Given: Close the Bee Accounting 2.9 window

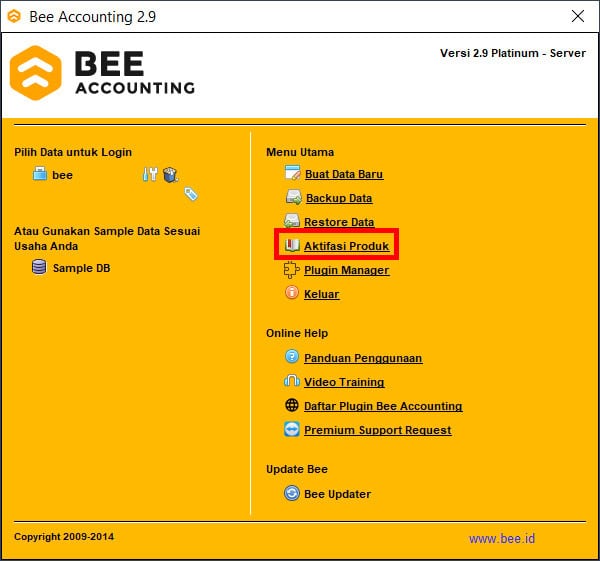Looking at the screenshot, I should [x=578, y=17].
